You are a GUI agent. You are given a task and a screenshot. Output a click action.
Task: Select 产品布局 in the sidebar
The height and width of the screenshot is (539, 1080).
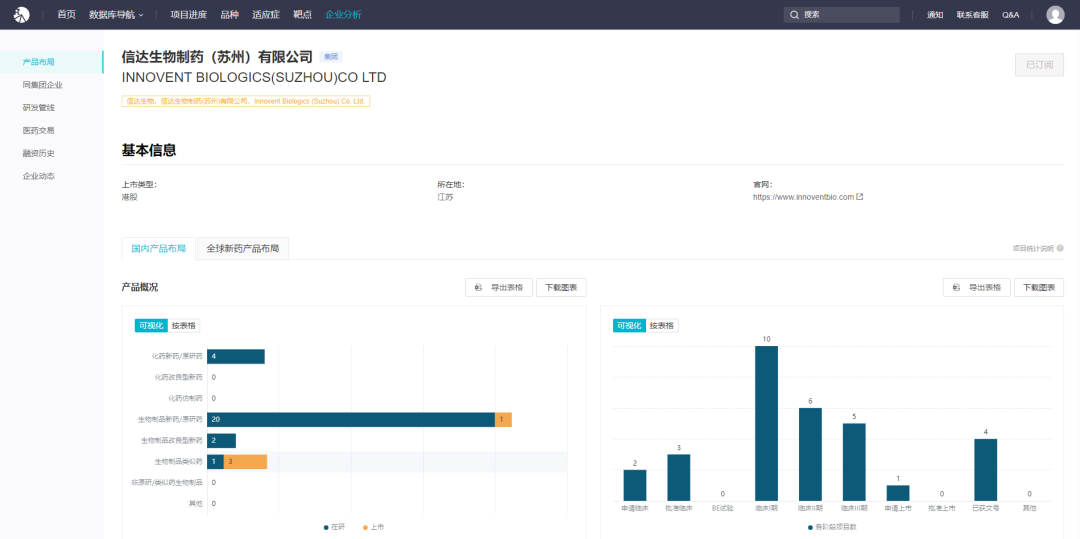point(52,62)
